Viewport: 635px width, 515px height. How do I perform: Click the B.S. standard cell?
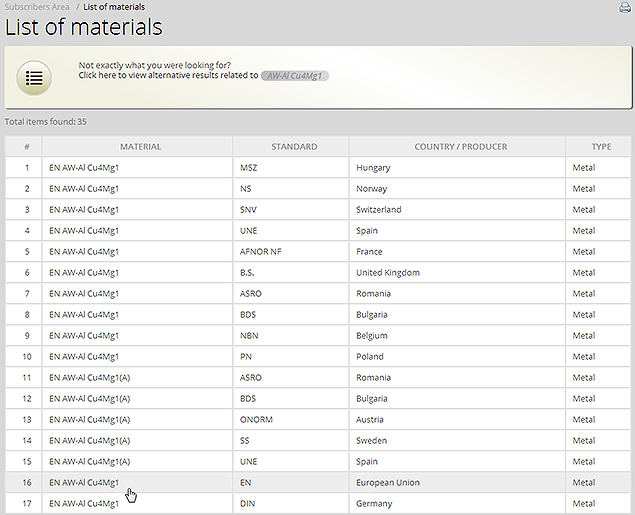pos(291,273)
